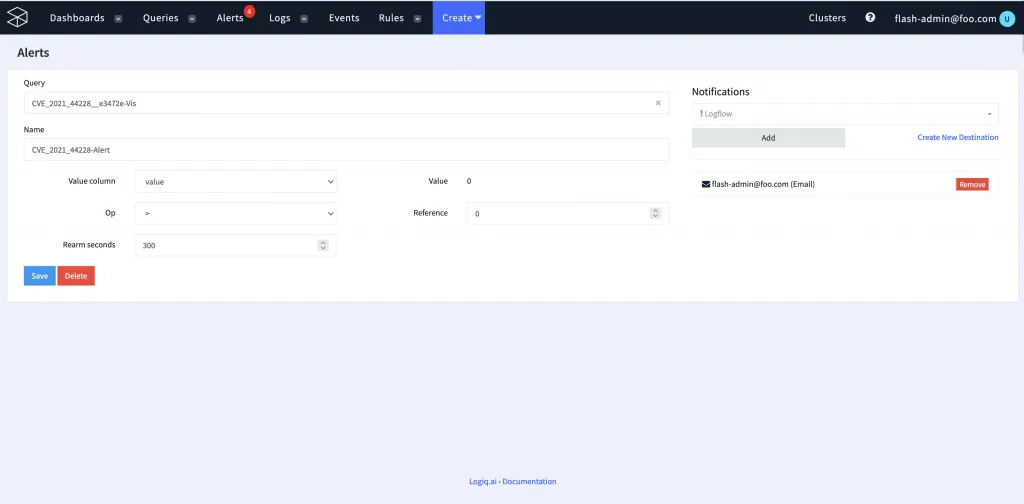
Task: Open the Value column dropdown
Action: [x=235, y=182]
